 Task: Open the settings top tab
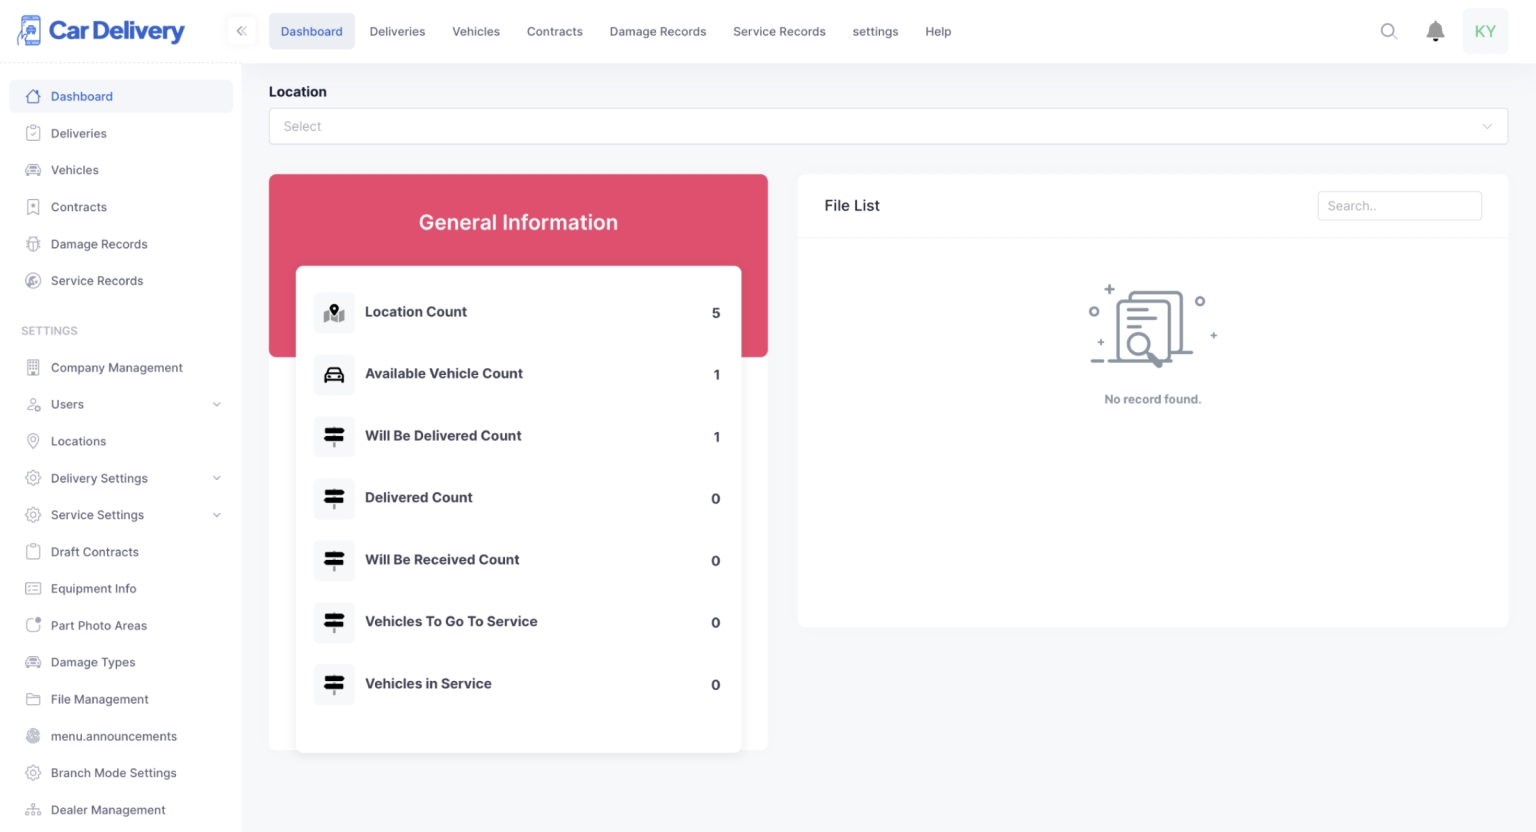pyautogui.click(x=875, y=31)
